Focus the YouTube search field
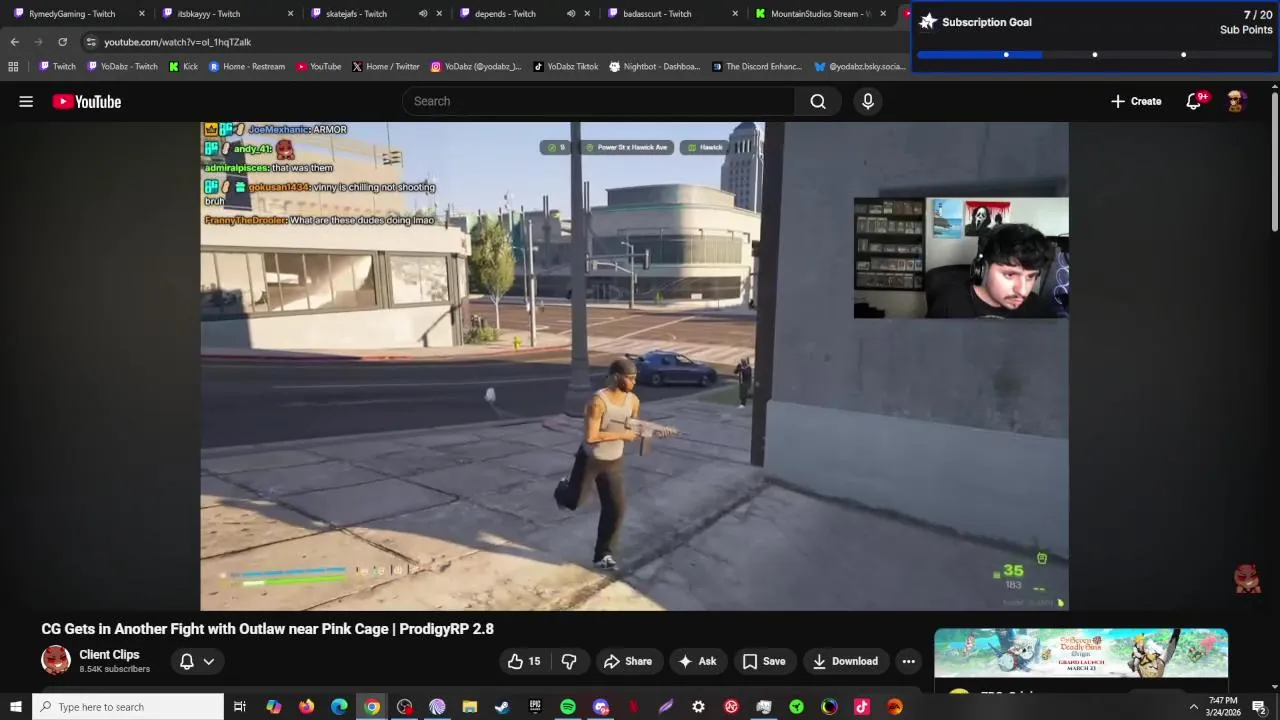This screenshot has width=1280, height=720. pyautogui.click(x=599, y=101)
